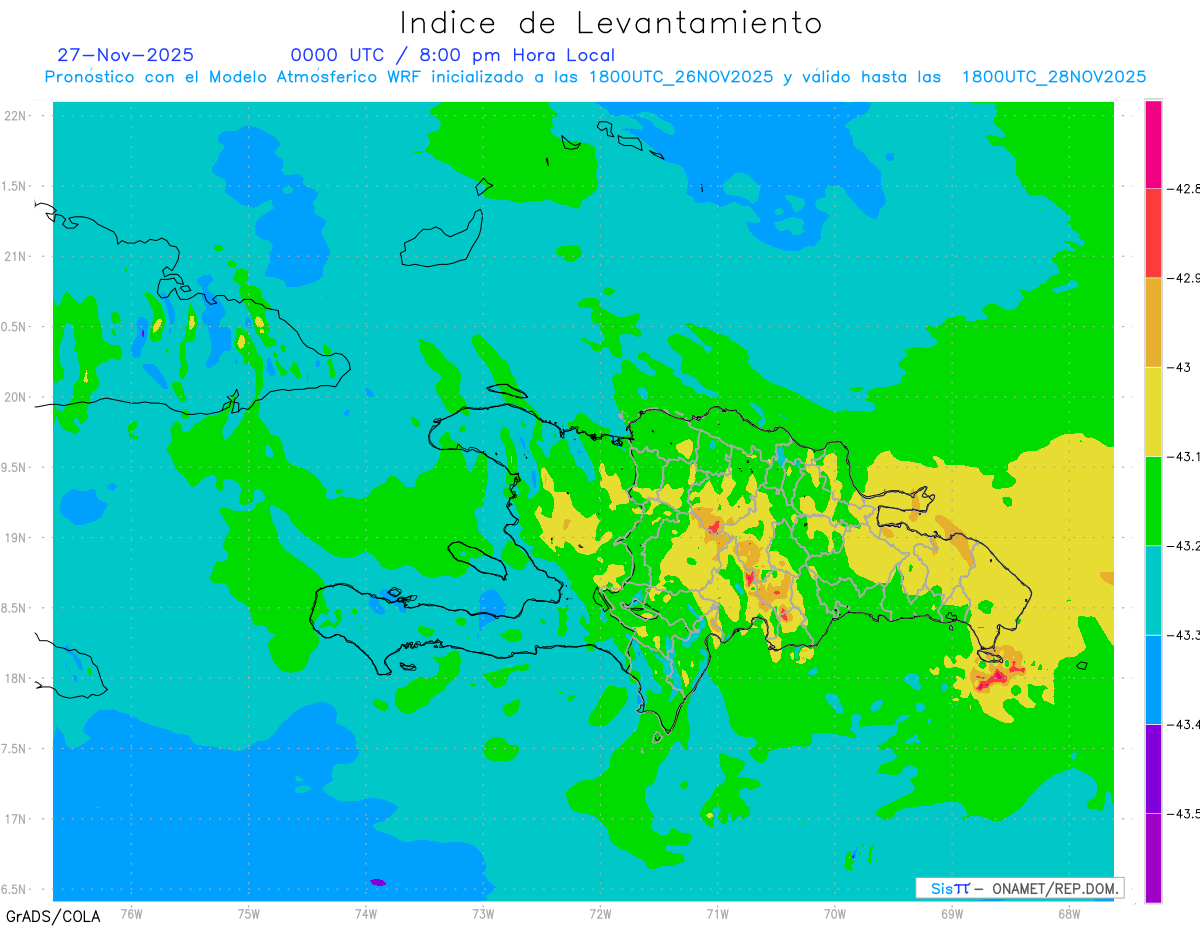Viewport: 1200px width, 927px height.
Task: Click the '-43.5' legend value
Action: click(1182, 813)
